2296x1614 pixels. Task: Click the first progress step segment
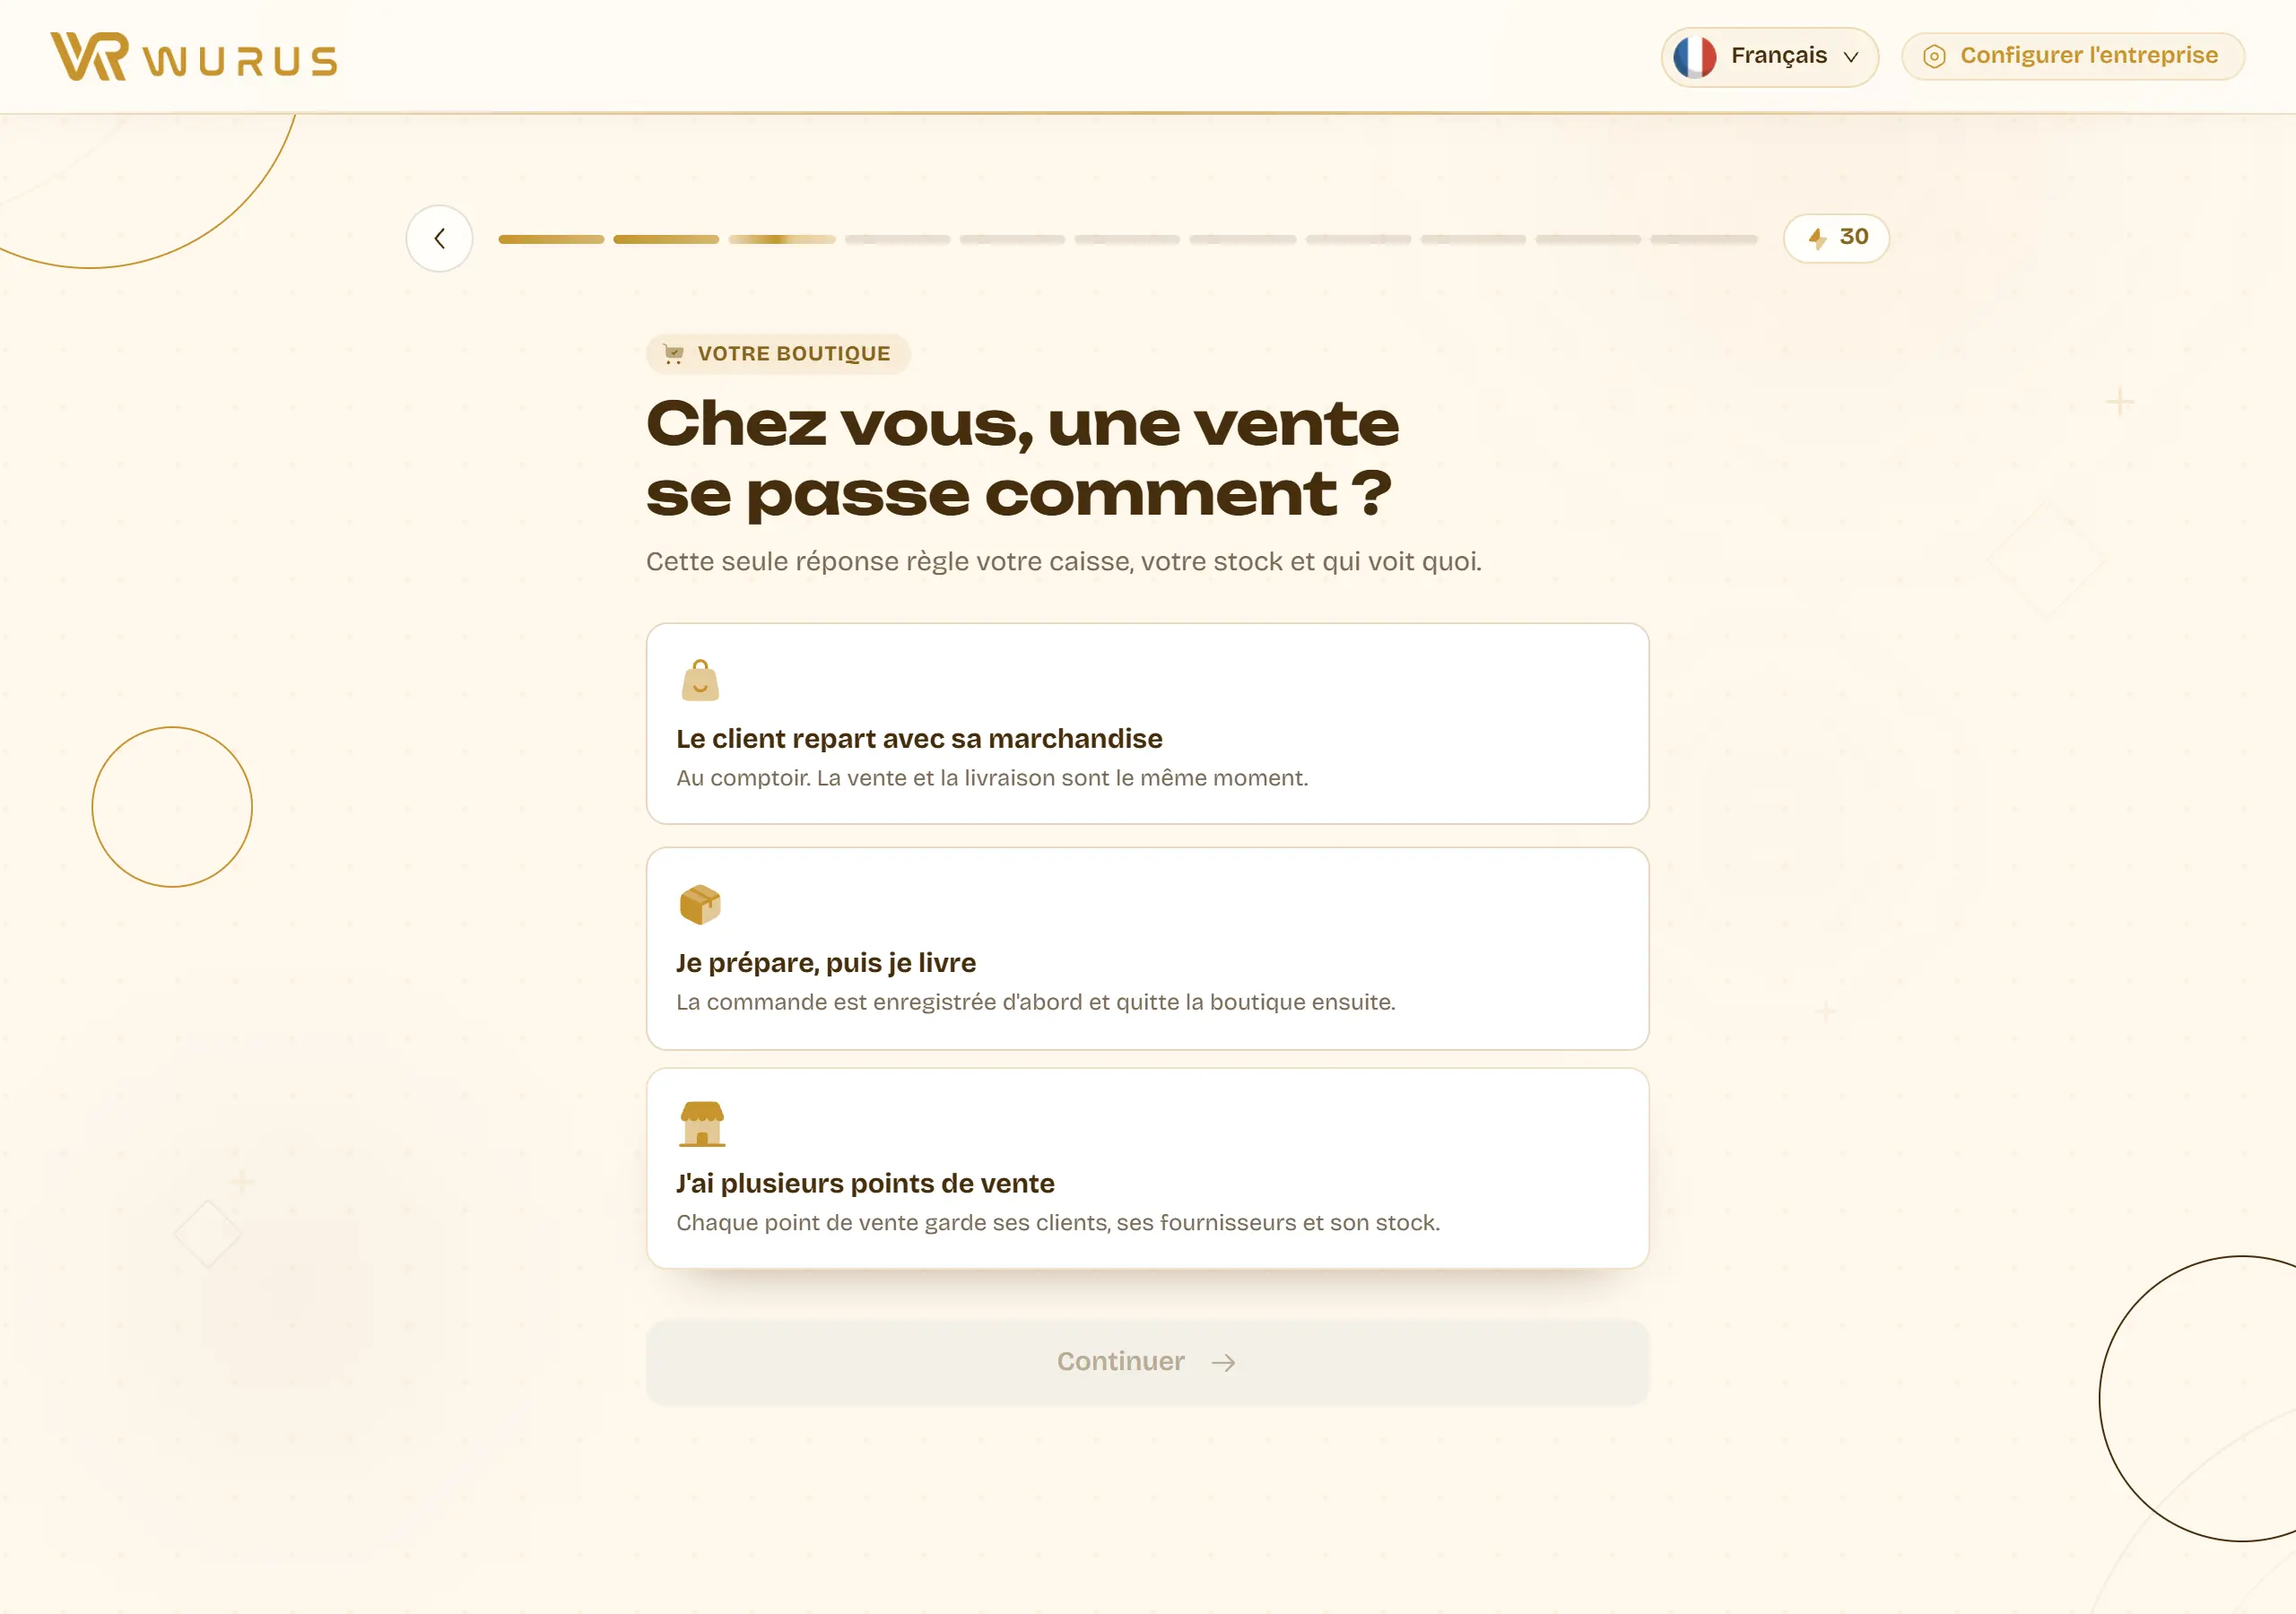[x=551, y=239]
